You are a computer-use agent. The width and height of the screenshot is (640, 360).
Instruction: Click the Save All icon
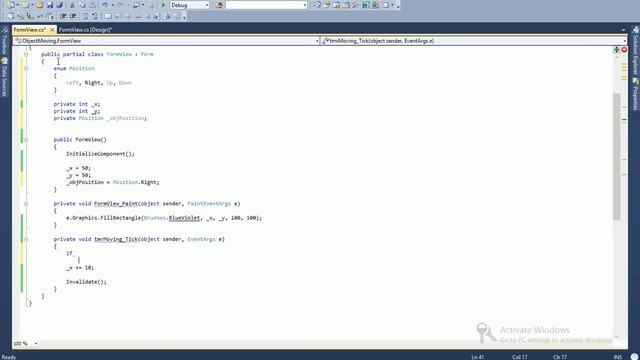[x=60, y=5]
